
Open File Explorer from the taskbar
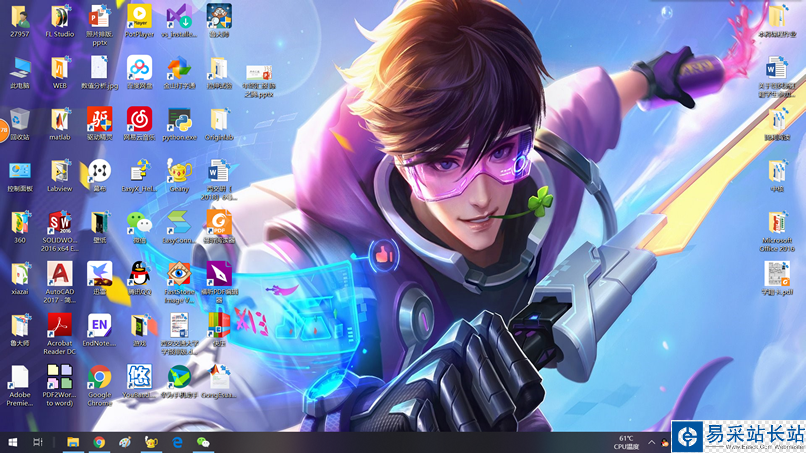point(73,442)
